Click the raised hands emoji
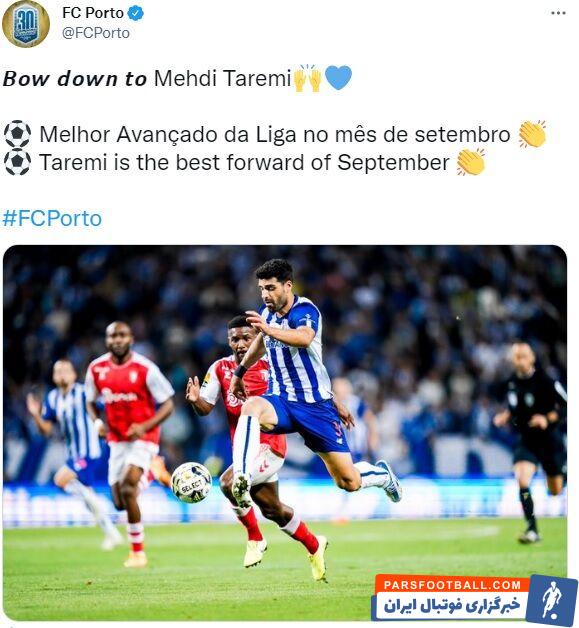This screenshot has width=579, height=628. [x=308, y=78]
